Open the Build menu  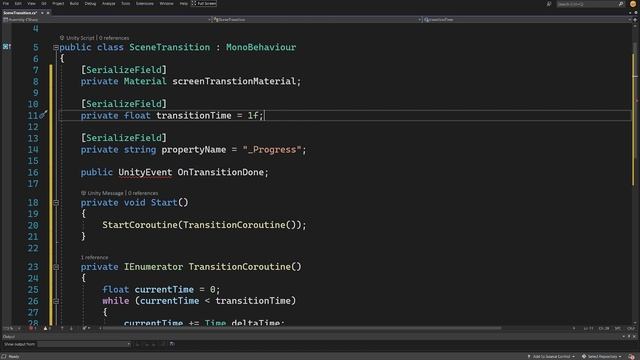point(74,3)
